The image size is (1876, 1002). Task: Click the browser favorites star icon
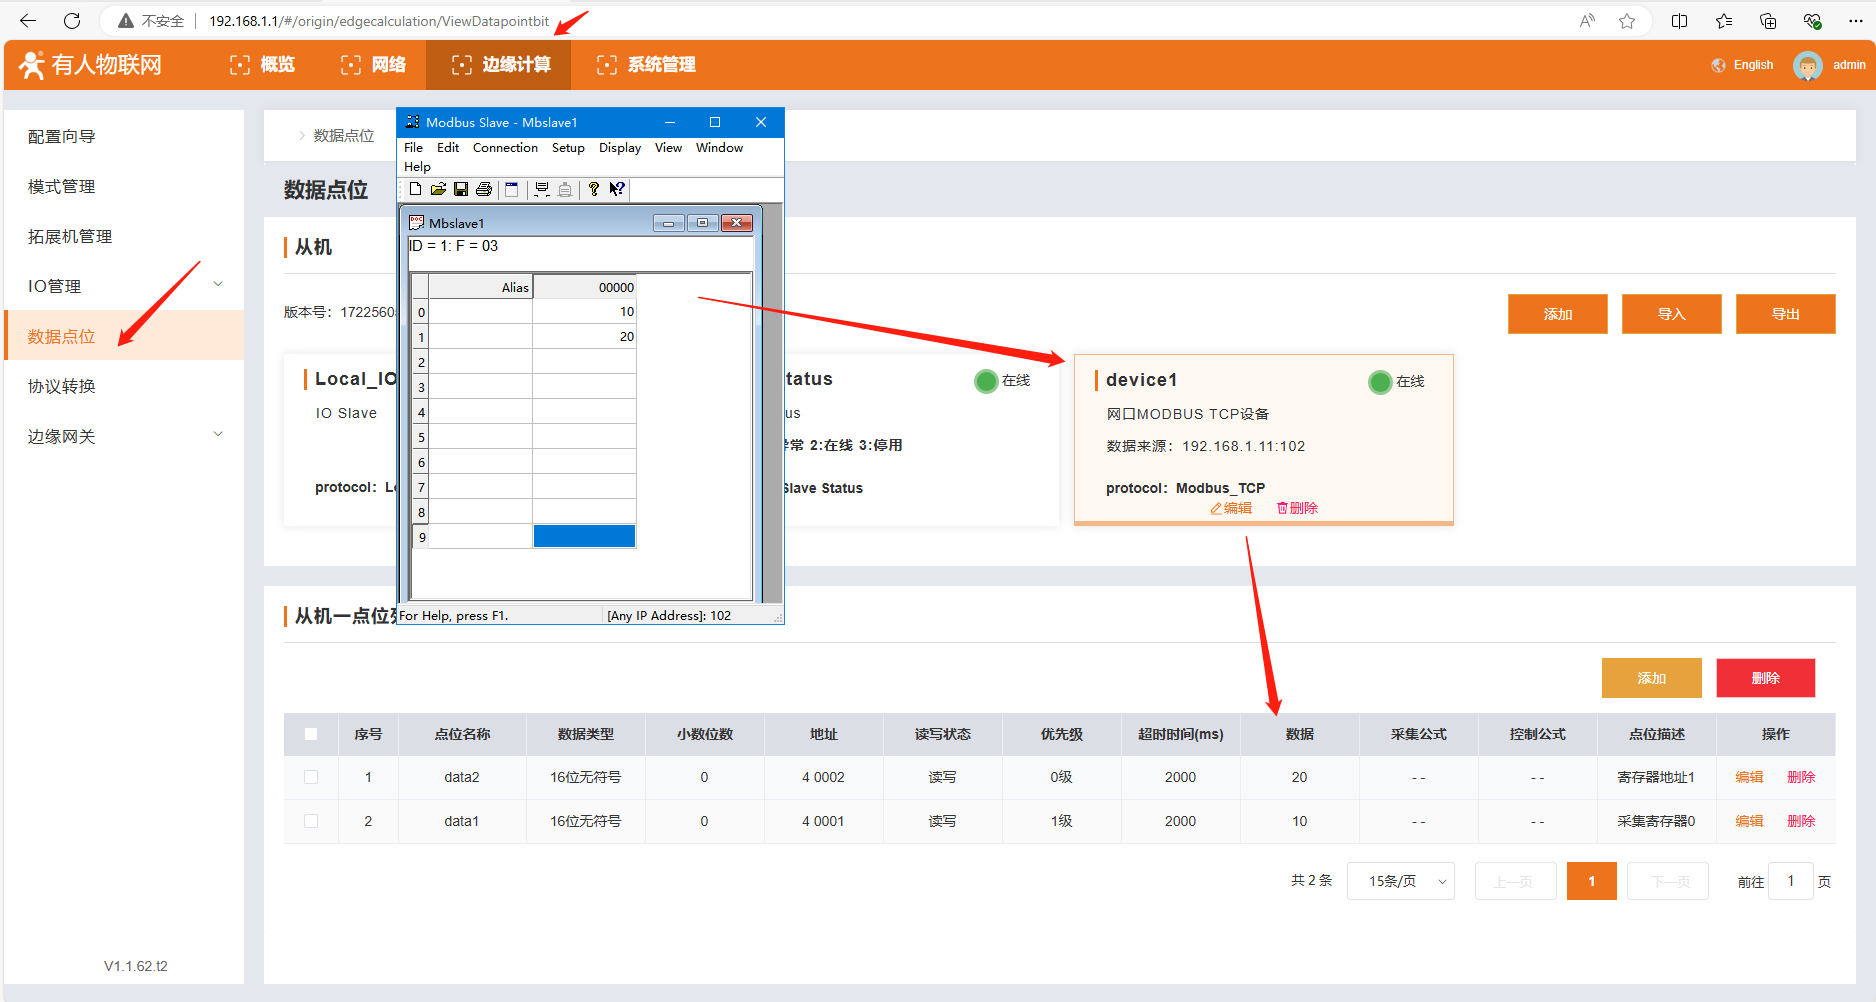point(1627,21)
